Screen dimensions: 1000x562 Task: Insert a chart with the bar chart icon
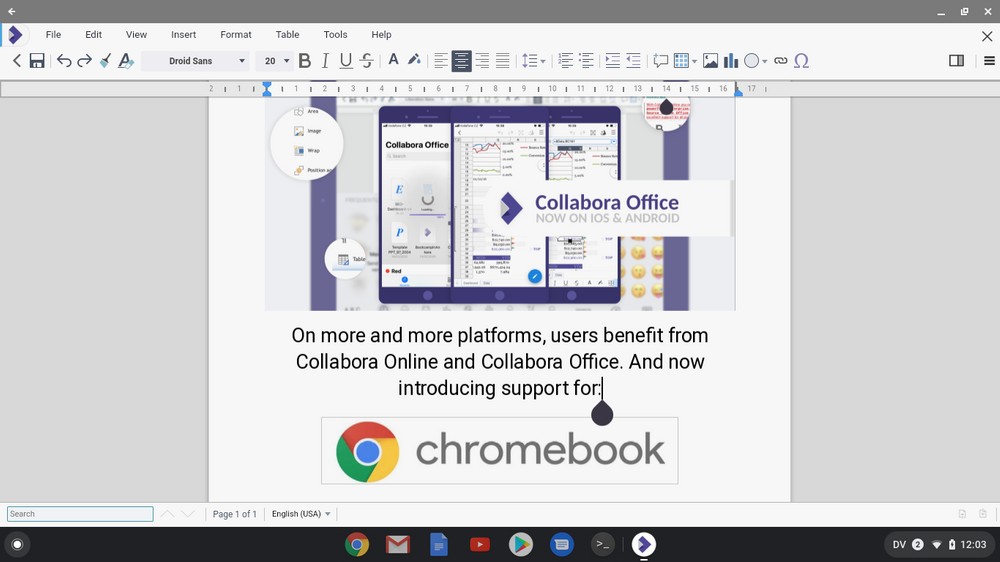(731, 61)
